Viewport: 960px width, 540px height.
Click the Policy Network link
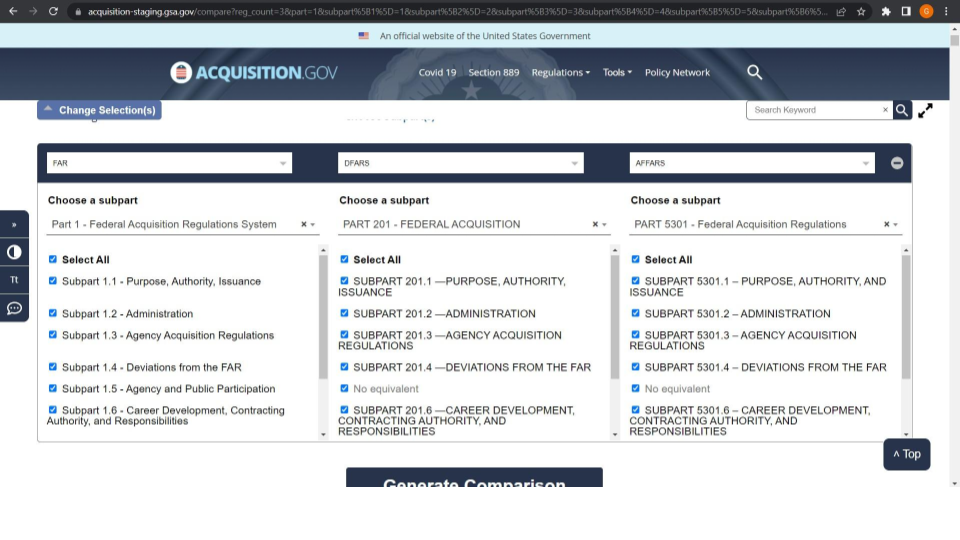677,73
